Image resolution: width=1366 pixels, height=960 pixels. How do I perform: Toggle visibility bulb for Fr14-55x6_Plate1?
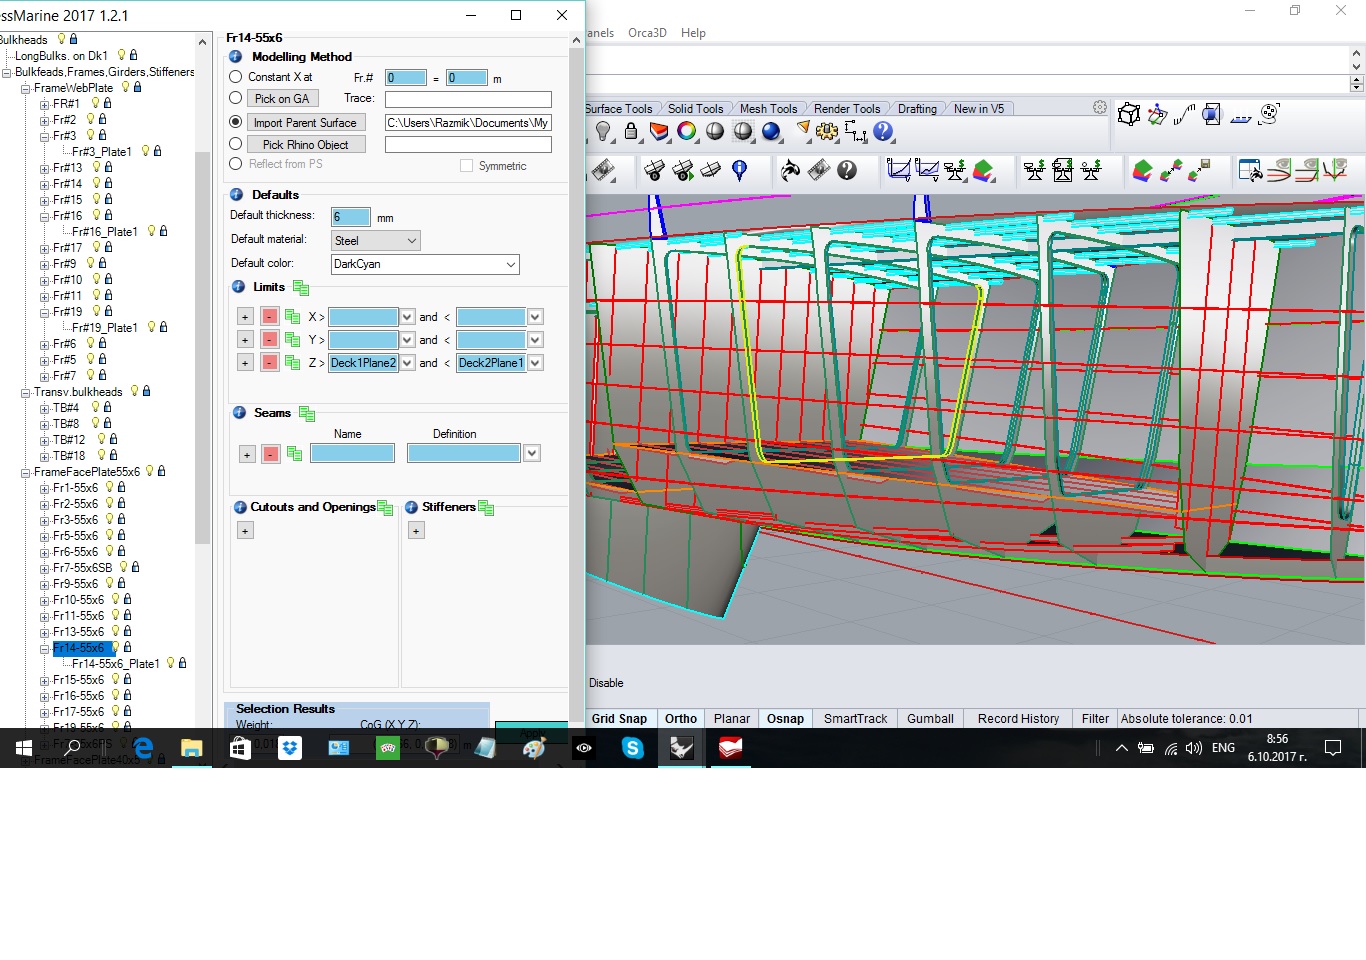point(171,663)
